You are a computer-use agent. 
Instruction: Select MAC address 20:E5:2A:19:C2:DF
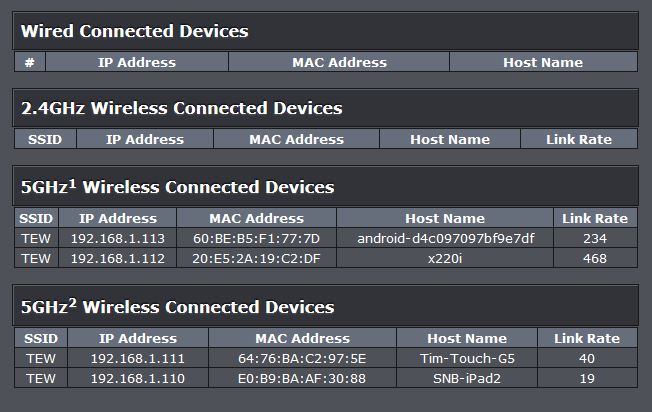[256, 259]
